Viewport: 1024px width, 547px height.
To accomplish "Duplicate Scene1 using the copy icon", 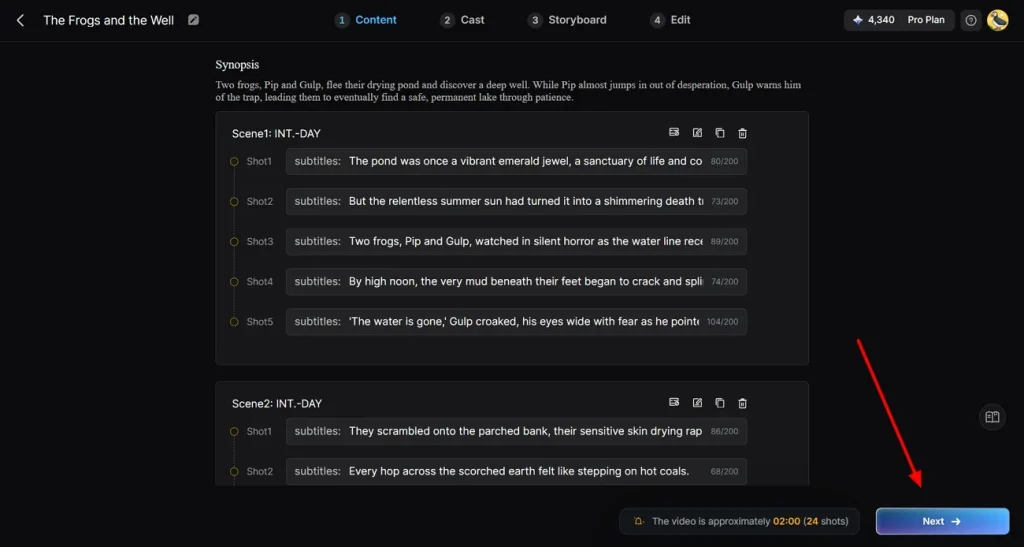I will (x=720, y=133).
